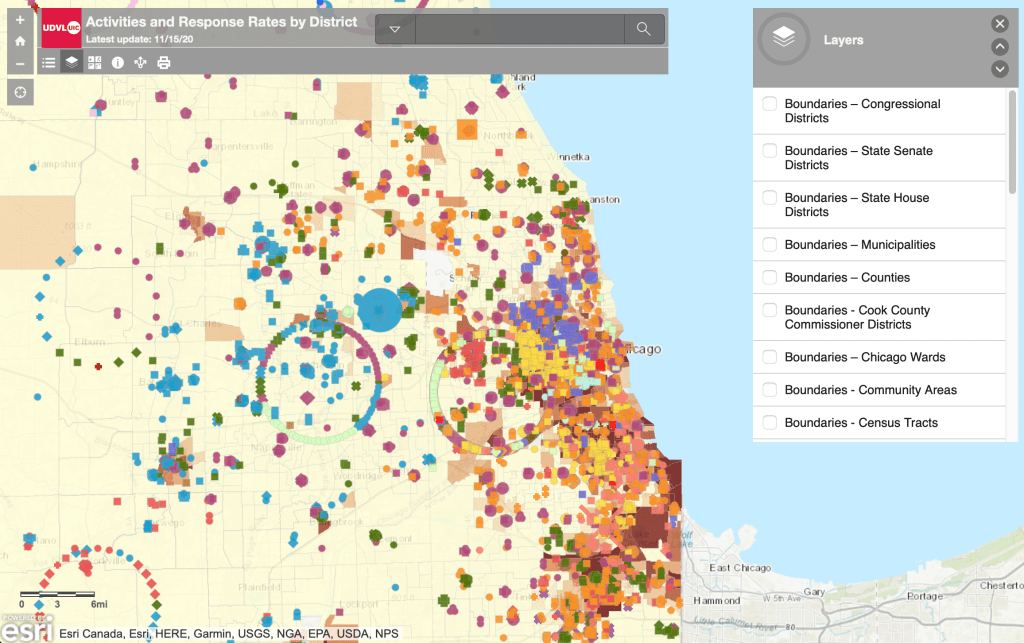Click the search text field

(x=518, y=30)
